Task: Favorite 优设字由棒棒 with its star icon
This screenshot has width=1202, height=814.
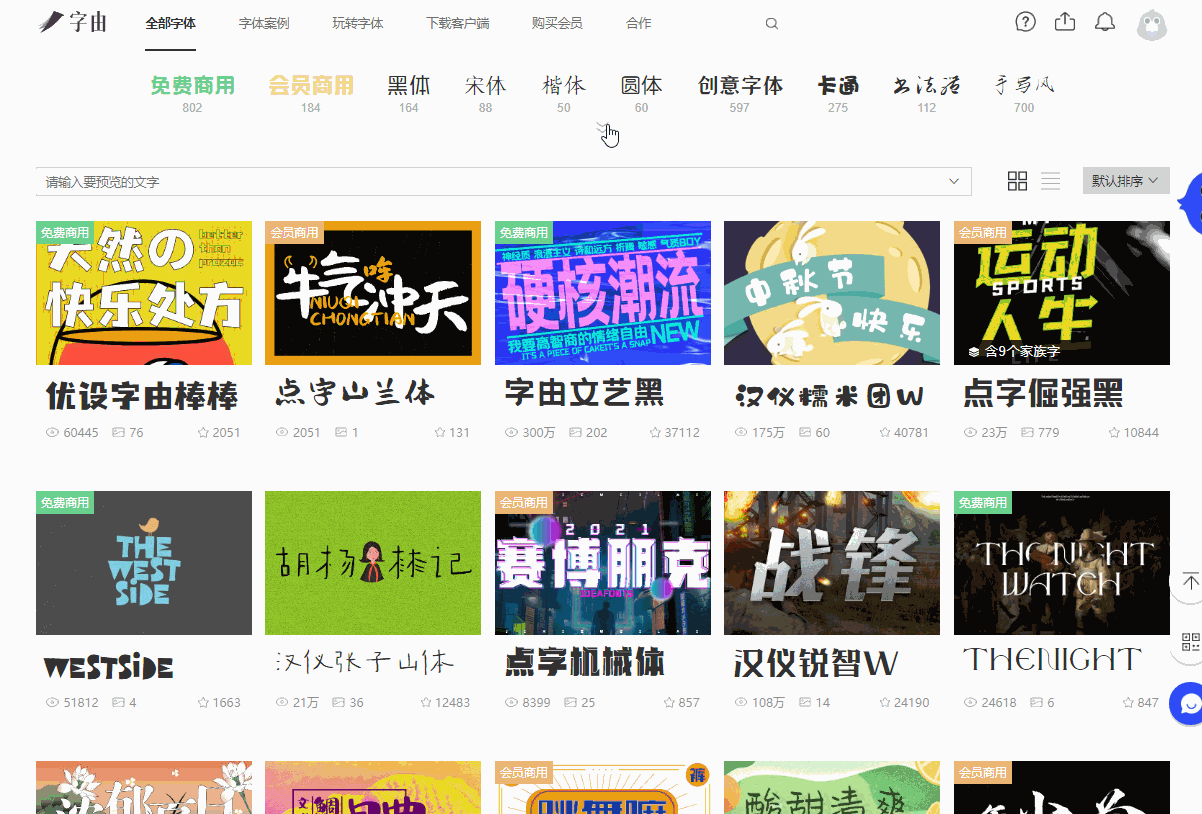Action: point(203,432)
